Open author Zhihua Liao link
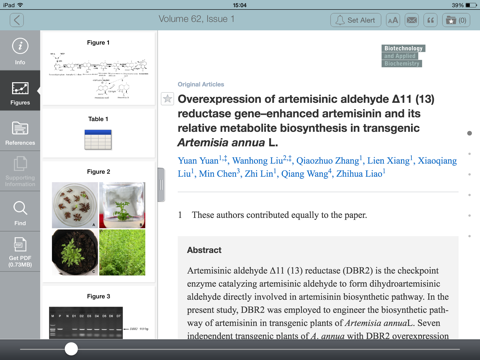The width and height of the screenshot is (480, 360). click(x=359, y=174)
